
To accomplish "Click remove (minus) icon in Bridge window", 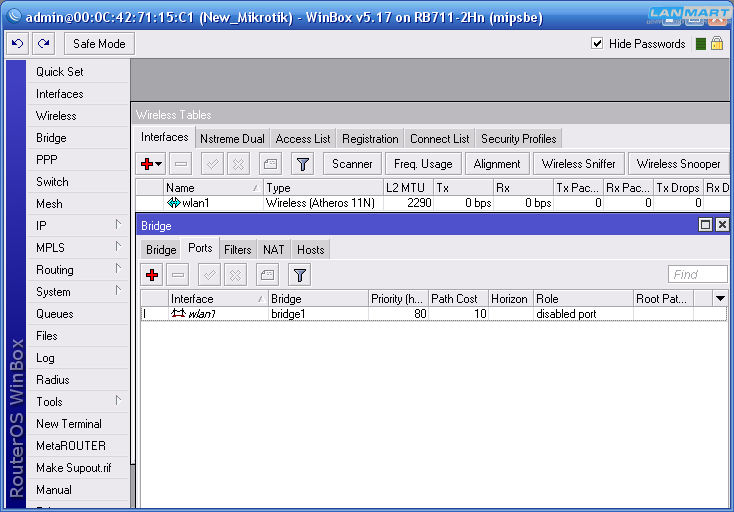I will [x=178, y=275].
